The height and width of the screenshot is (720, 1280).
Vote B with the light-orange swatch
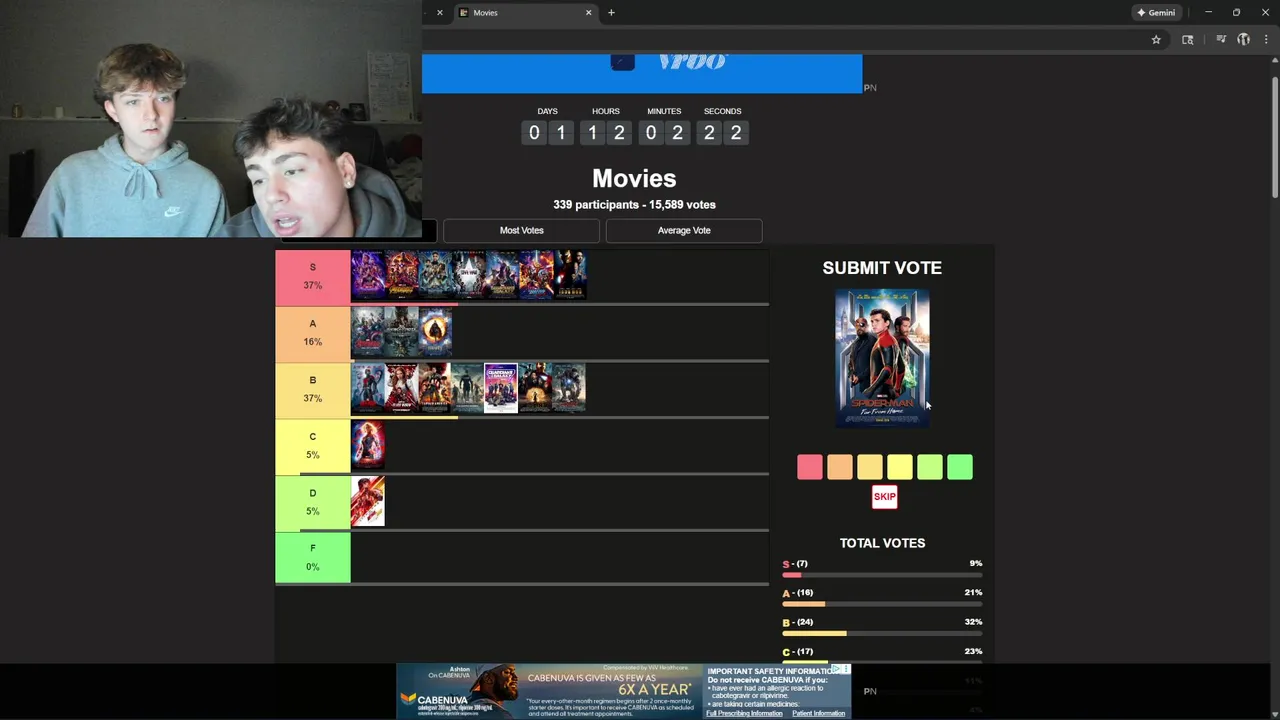coord(870,467)
